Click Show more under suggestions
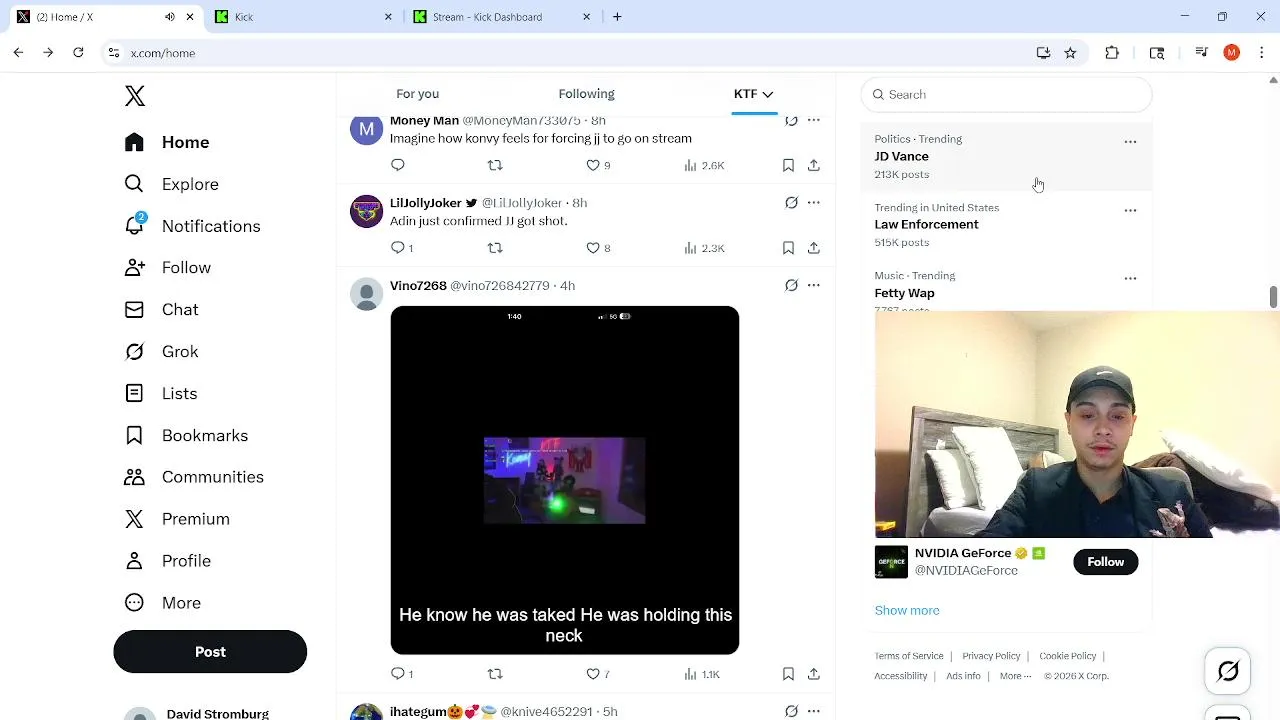This screenshot has width=1280, height=720. (x=907, y=610)
